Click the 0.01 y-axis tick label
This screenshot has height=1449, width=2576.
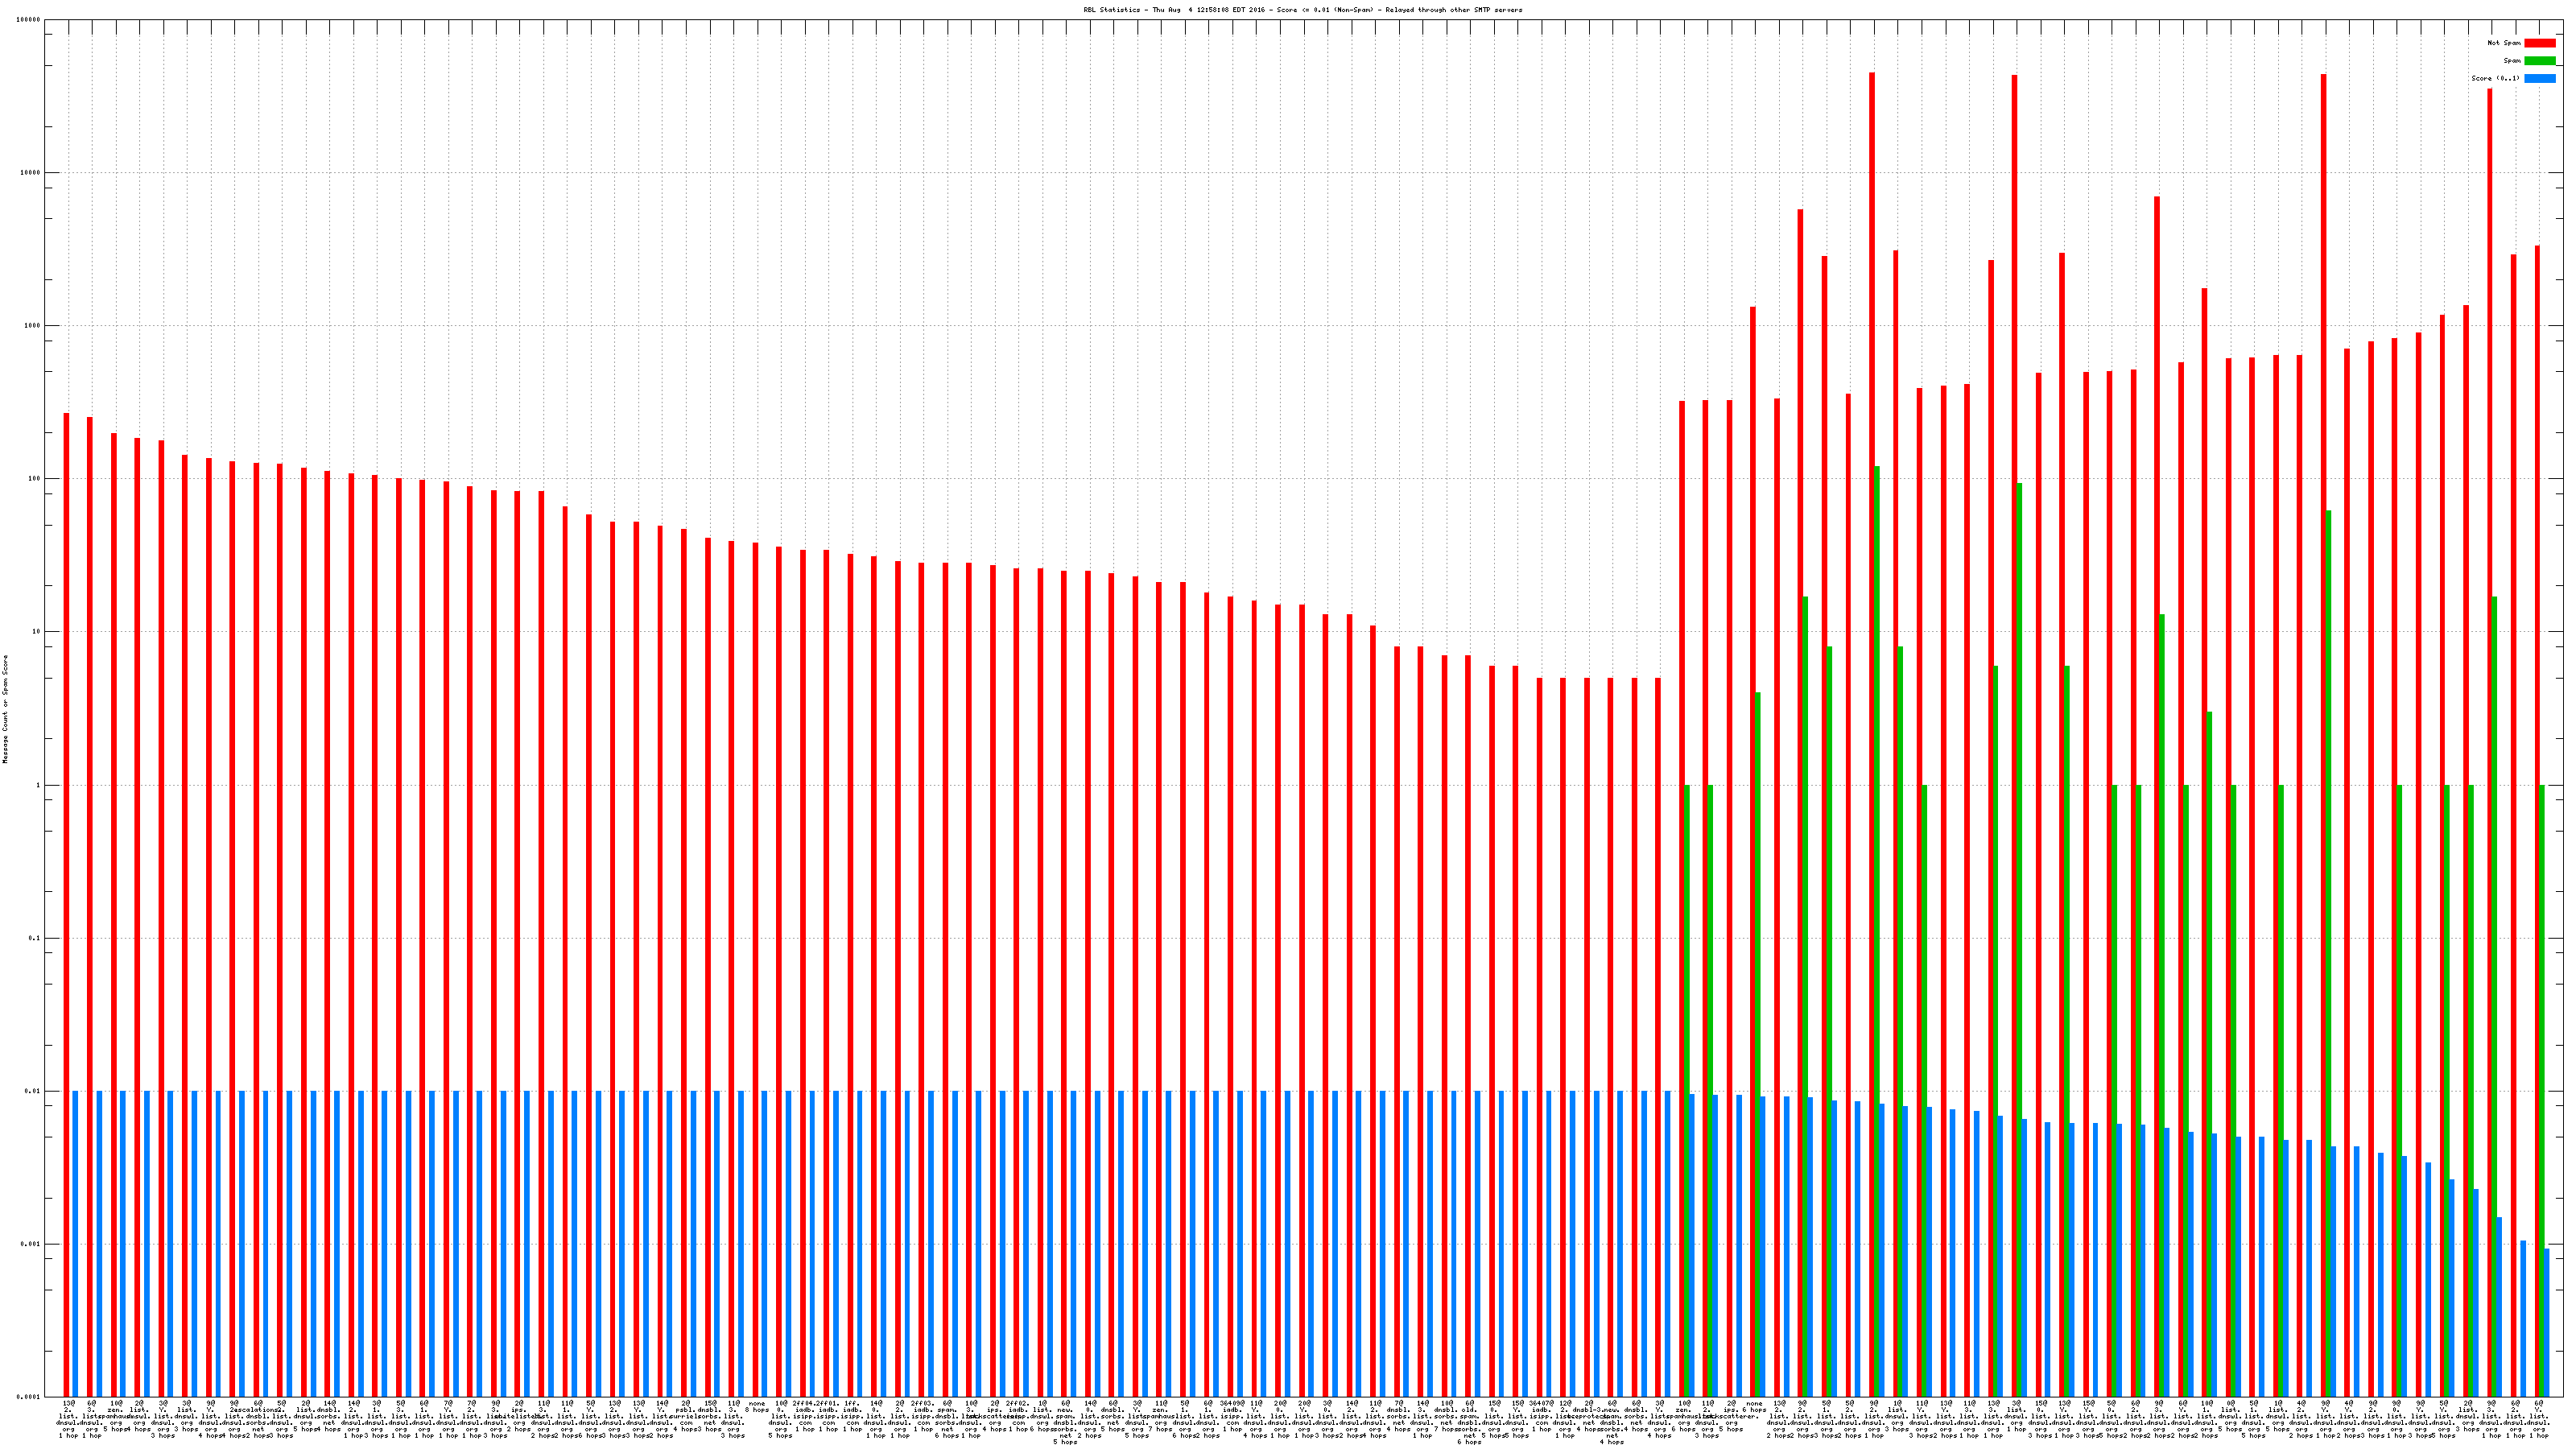pyautogui.click(x=33, y=1091)
